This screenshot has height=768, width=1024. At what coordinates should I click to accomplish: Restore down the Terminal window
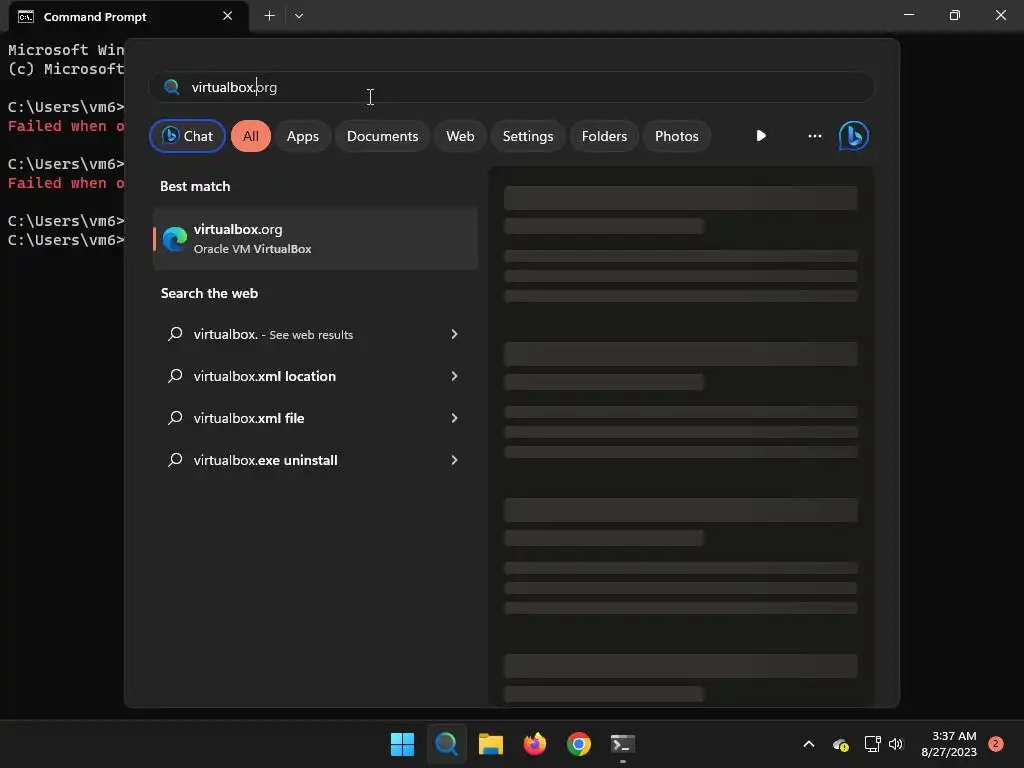click(x=955, y=15)
